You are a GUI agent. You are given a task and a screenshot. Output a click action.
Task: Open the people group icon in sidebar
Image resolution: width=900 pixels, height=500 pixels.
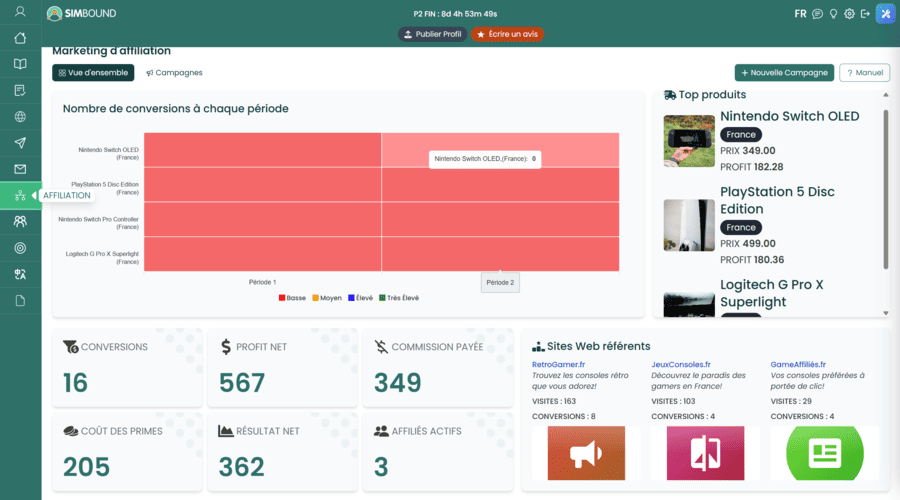tap(20, 222)
